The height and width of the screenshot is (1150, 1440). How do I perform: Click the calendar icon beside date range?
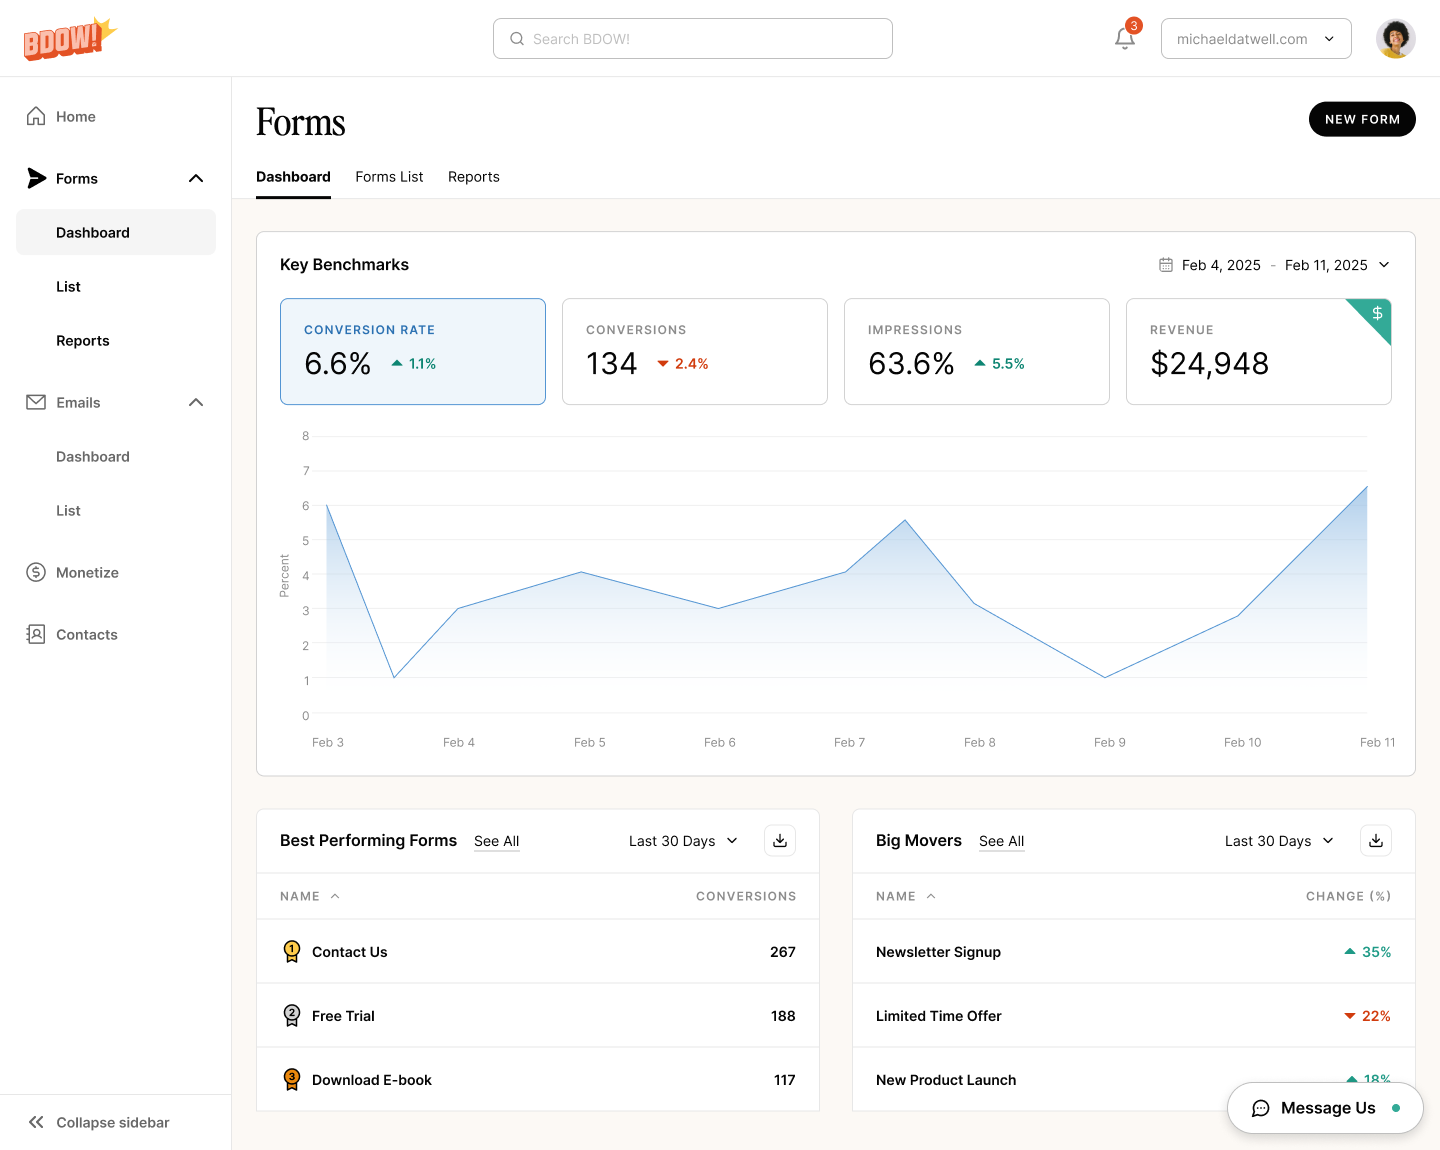point(1166,265)
